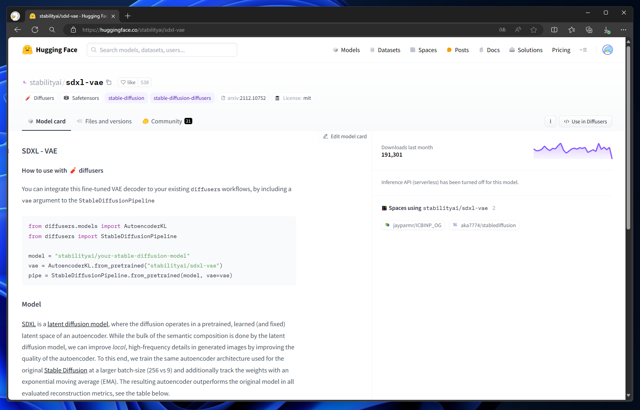This screenshot has height=410, width=640.
Task: Filter by the Diffusers tag
Action: point(40,98)
